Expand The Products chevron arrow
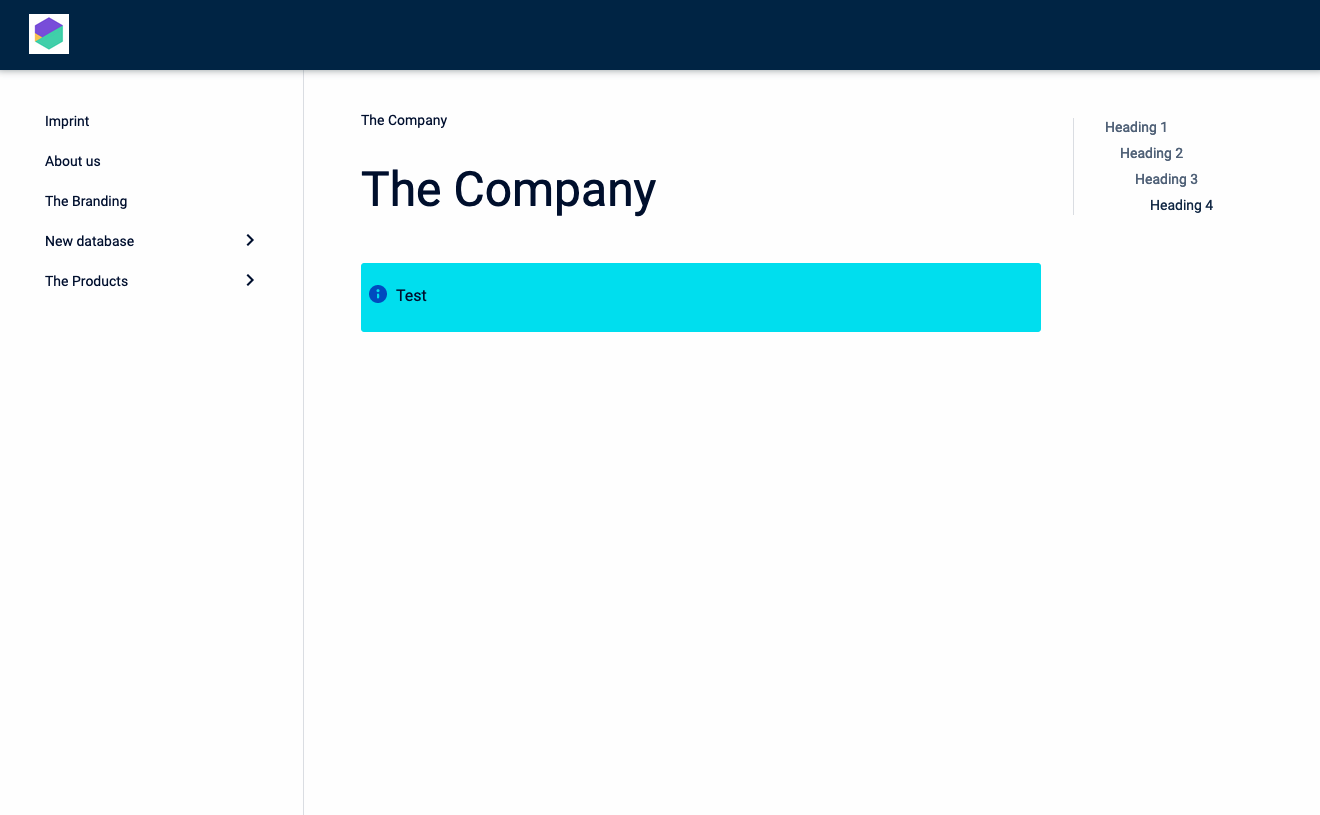Image resolution: width=1320 pixels, height=815 pixels. 250,280
